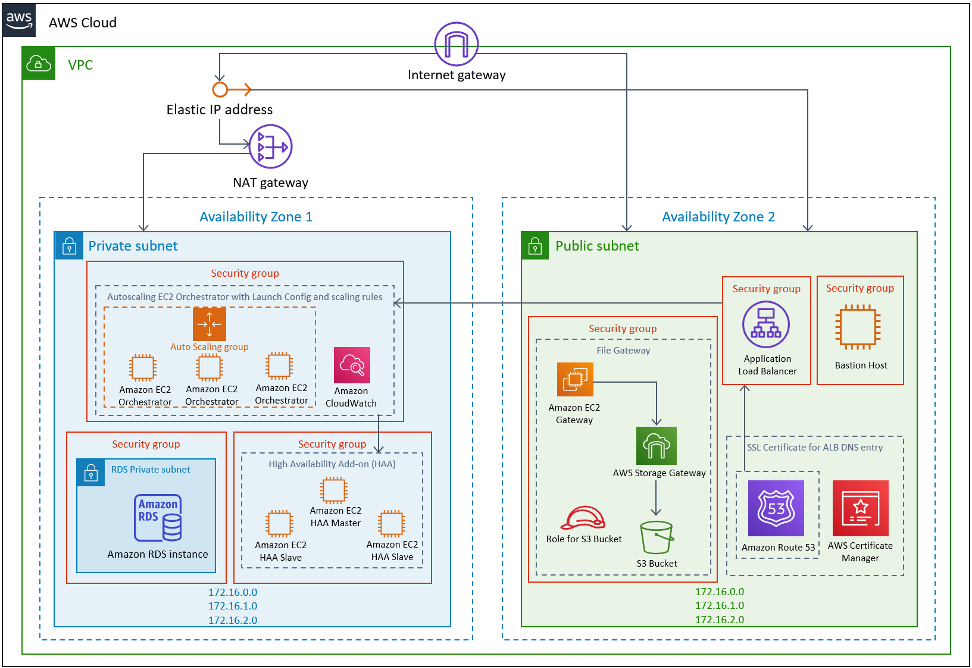Click the "Availability Zone 2" heading
The width and height of the screenshot is (972, 668).
coord(718,217)
